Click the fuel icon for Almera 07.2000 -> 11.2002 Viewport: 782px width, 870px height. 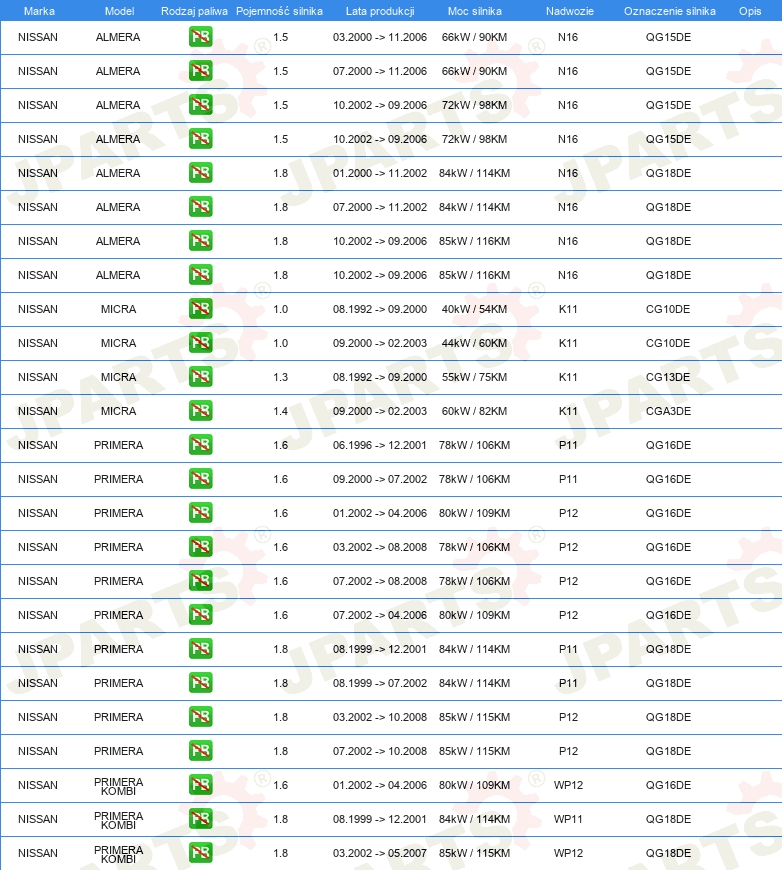[200, 207]
